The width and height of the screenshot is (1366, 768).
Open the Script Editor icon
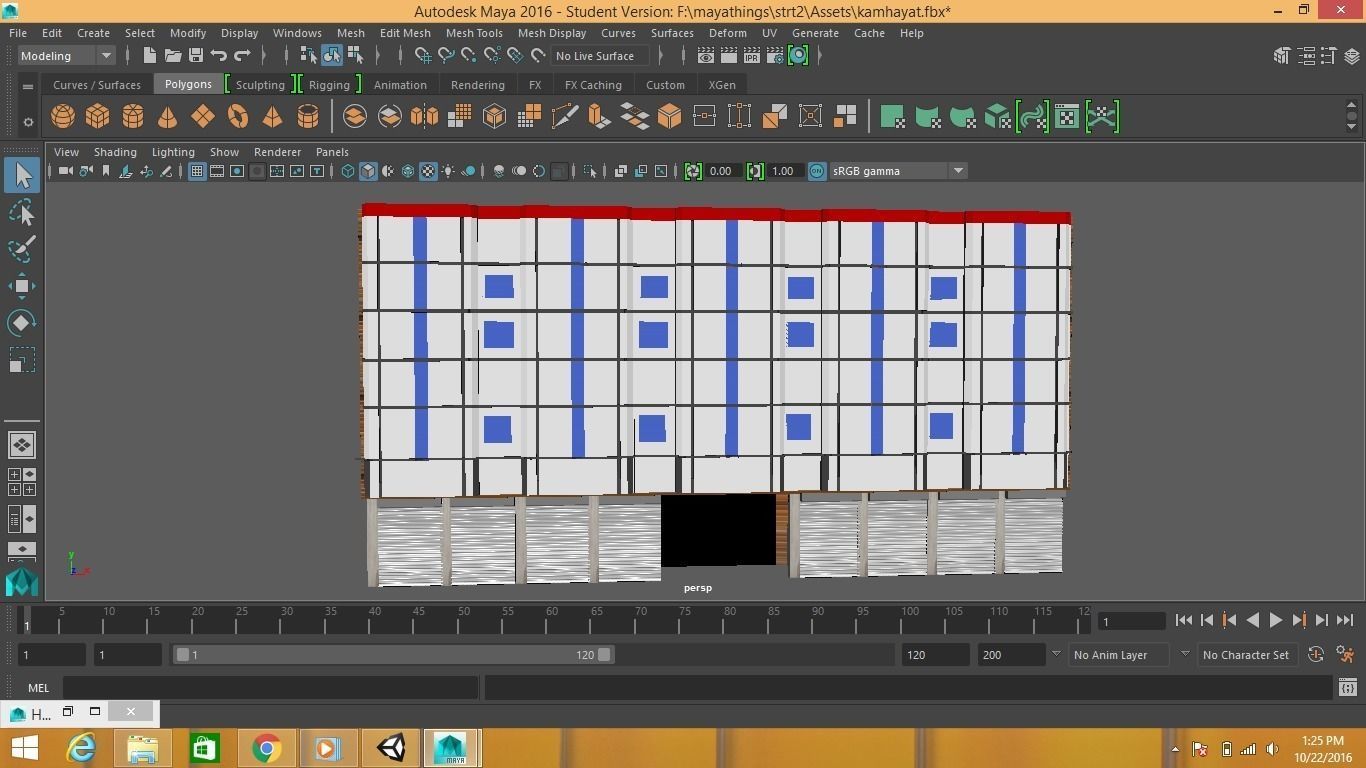click(1348, 688)
